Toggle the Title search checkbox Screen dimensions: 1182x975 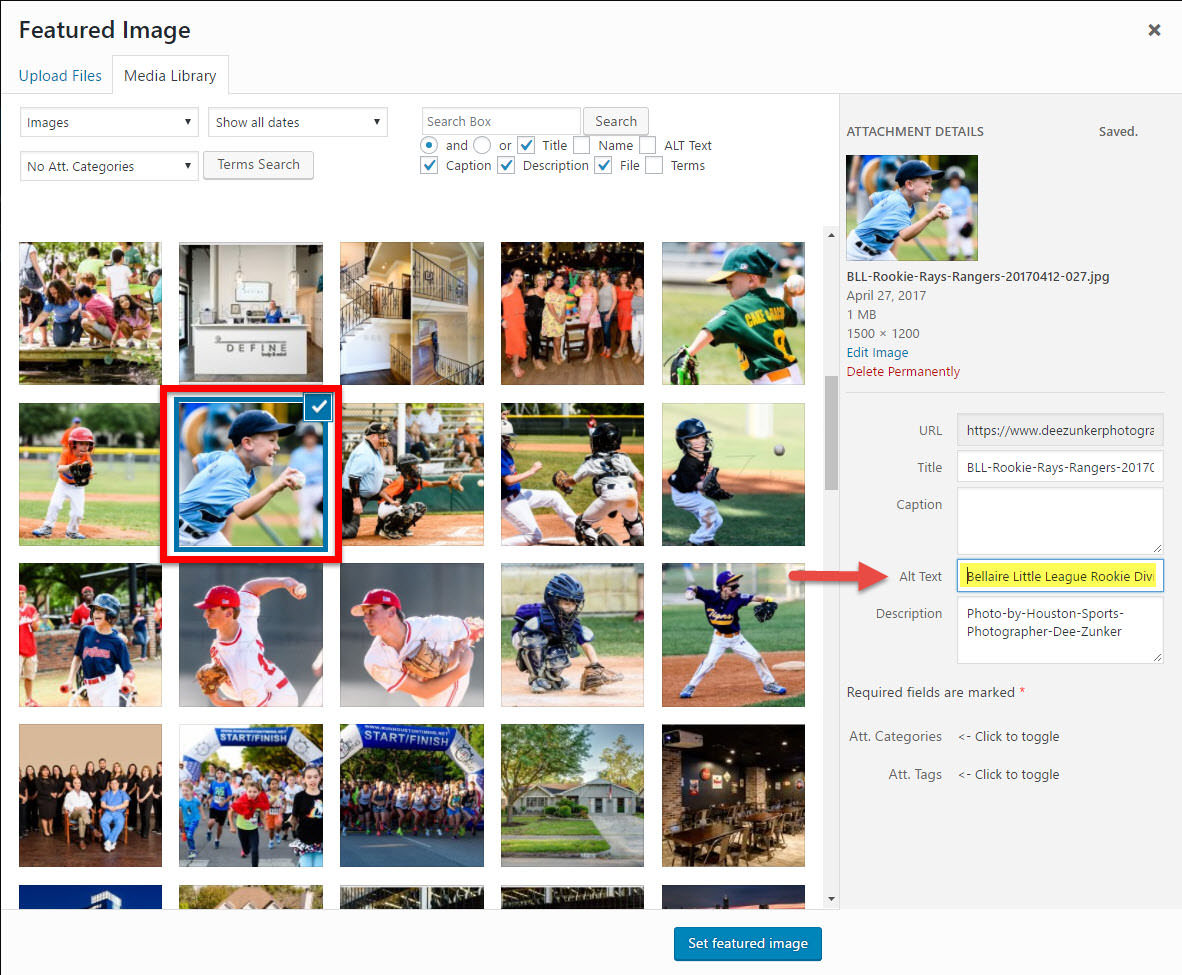(x=526, y=145)
